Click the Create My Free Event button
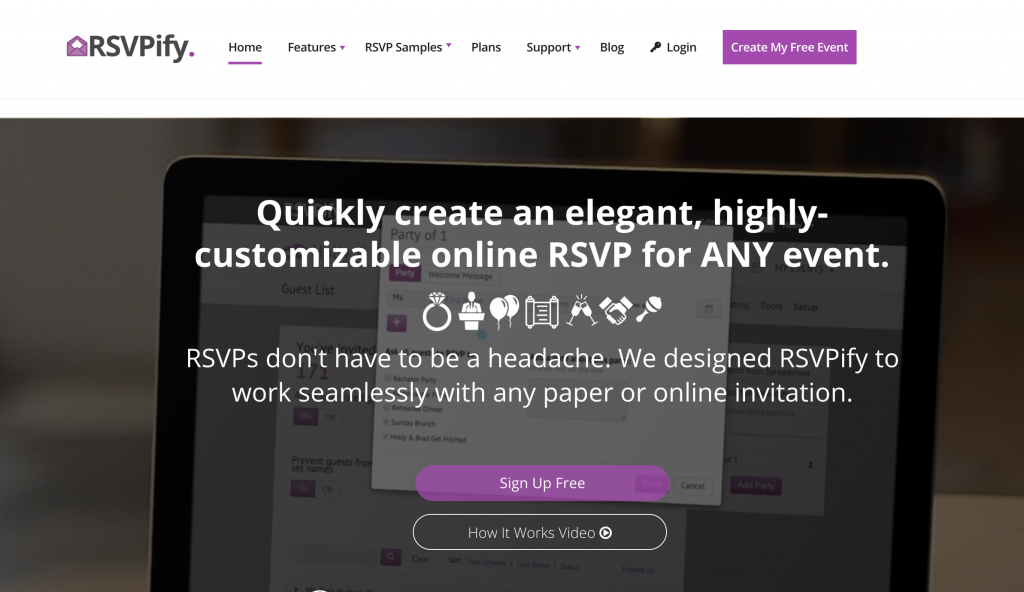This screenshot has width=1024, height=592. tap(790, 47)
